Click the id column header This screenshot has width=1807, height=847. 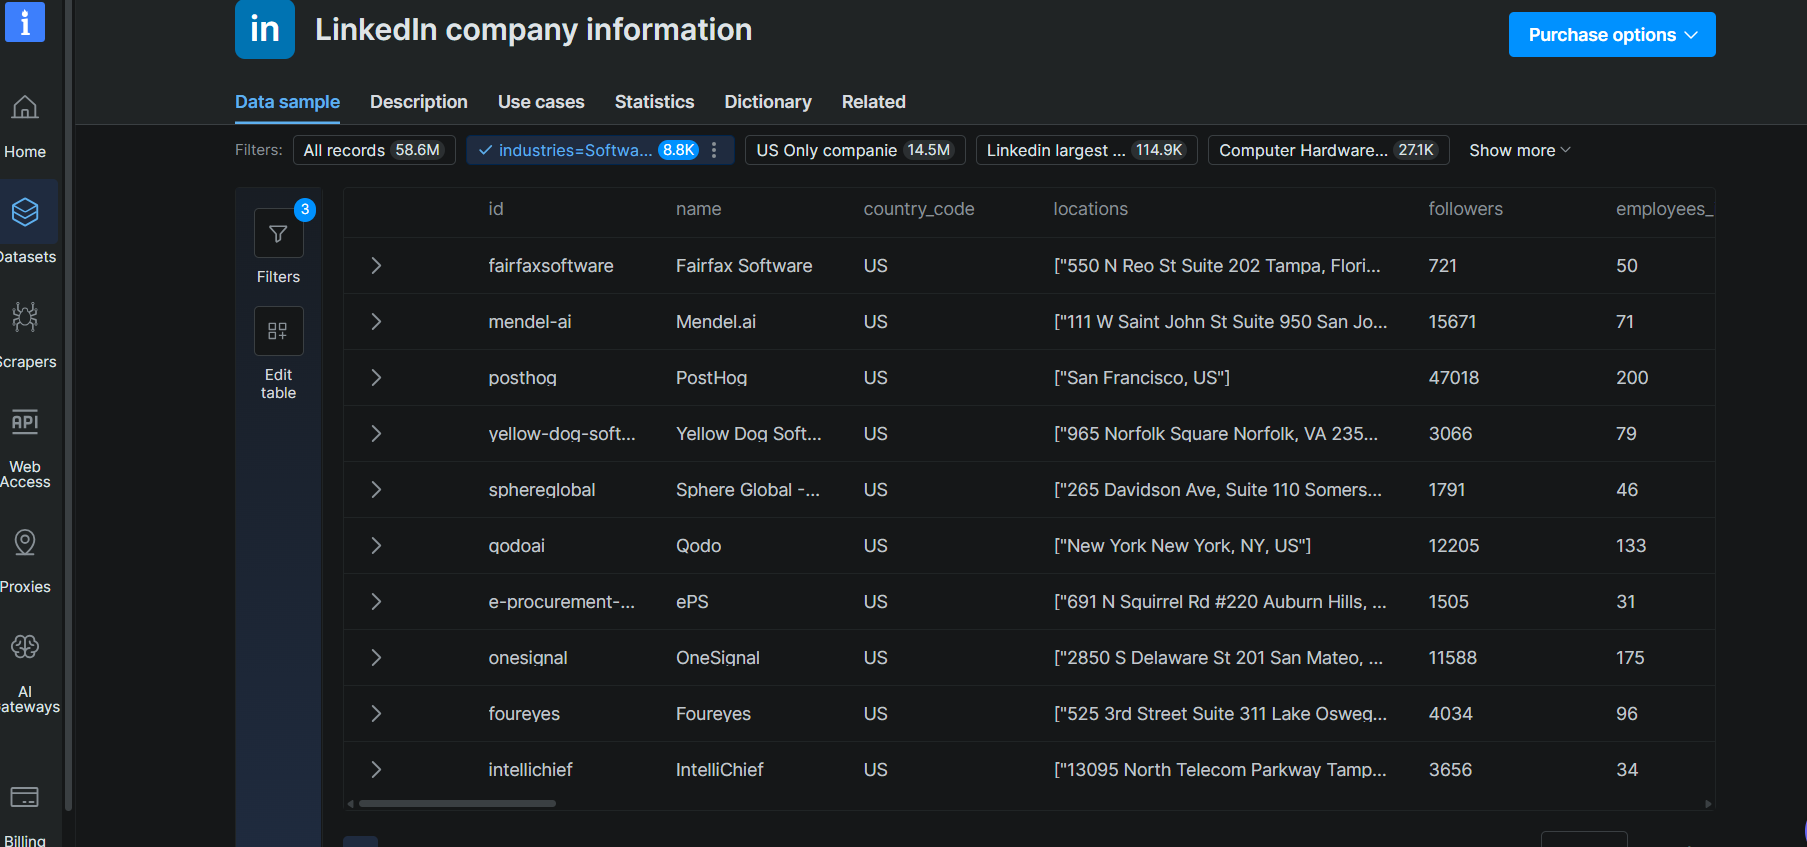click(496, 209)
